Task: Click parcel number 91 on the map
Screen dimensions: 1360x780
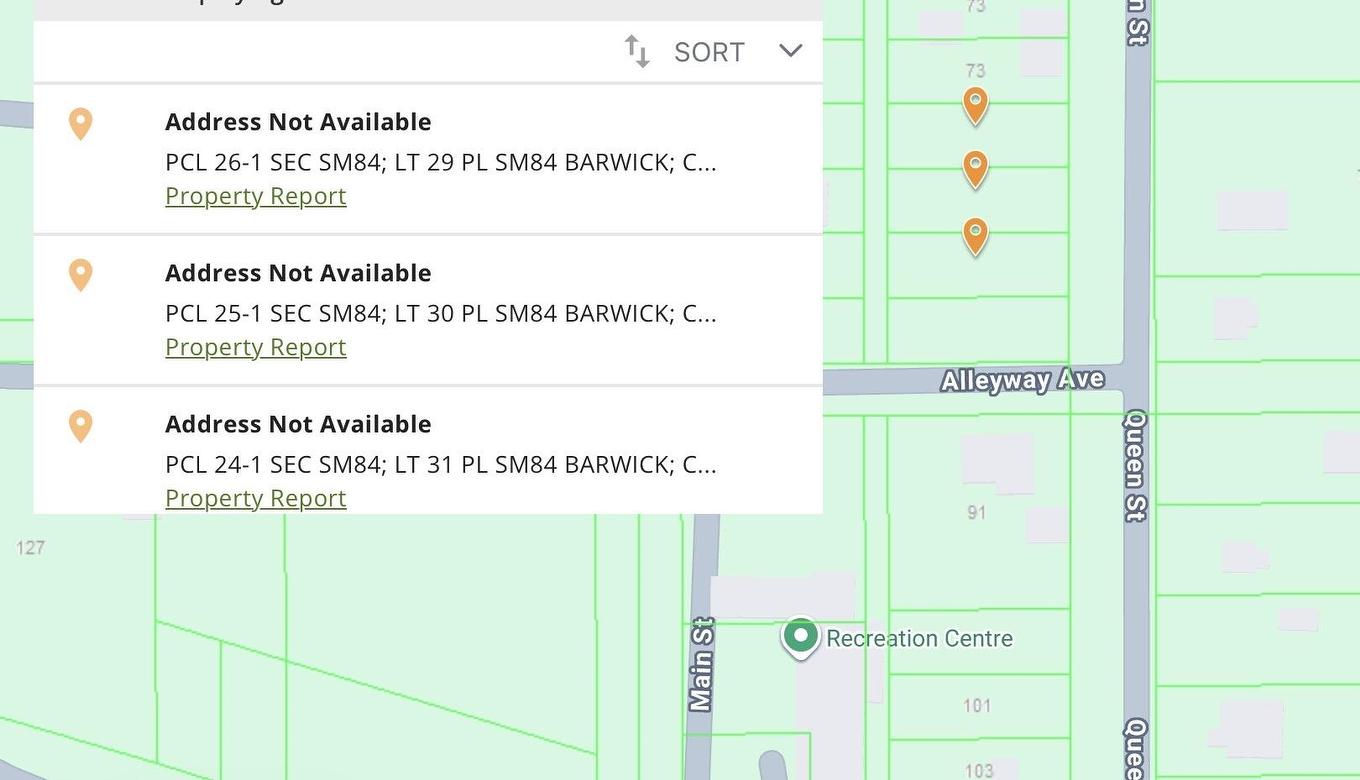Action: [x=976, y=513]
